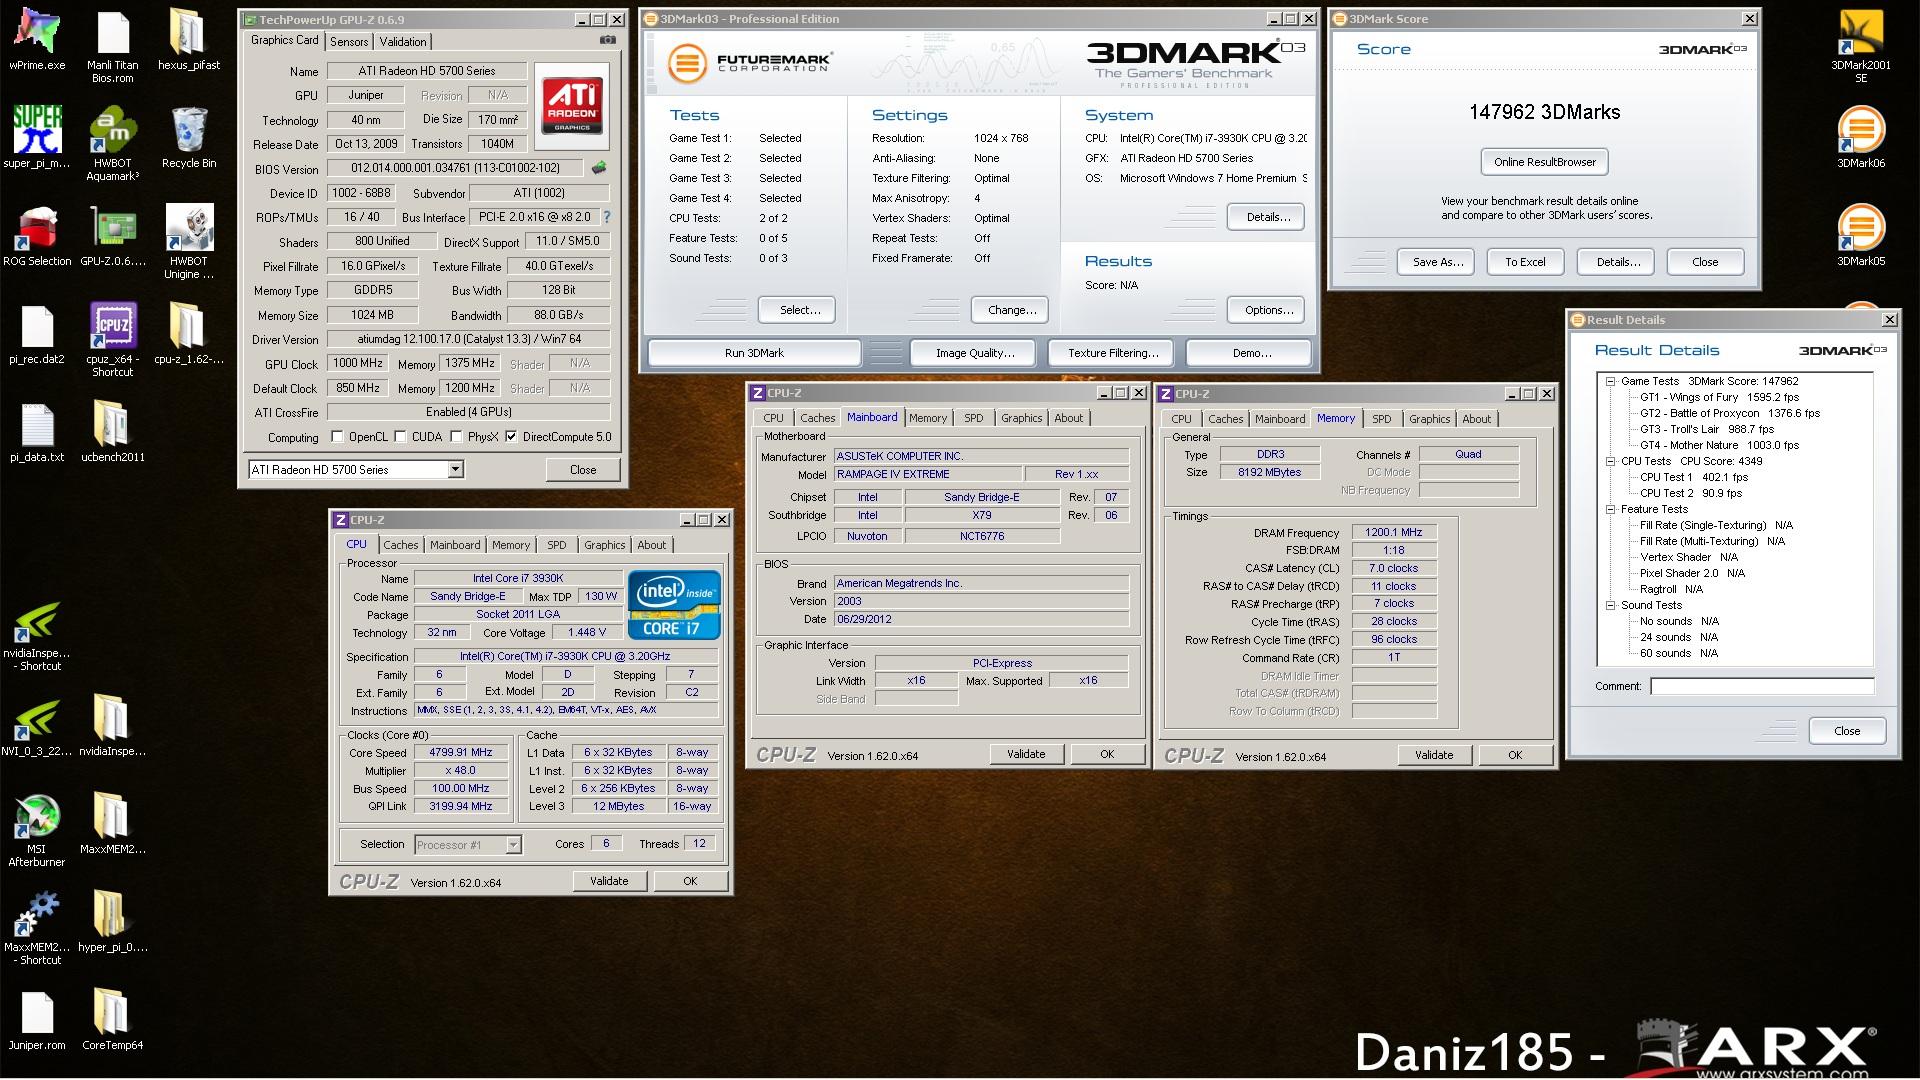Open SPD tab in Mainboard CPU-Z window
The width and height of the screenshot is (1920, 1080).
tap(973, 418)
